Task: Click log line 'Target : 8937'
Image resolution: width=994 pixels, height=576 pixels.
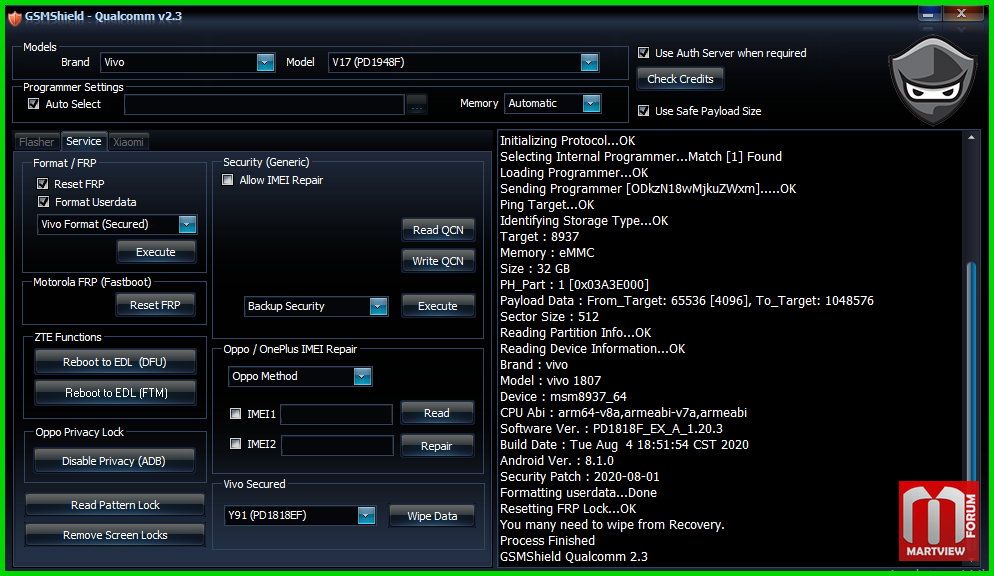Action: (x=539, y=236)
